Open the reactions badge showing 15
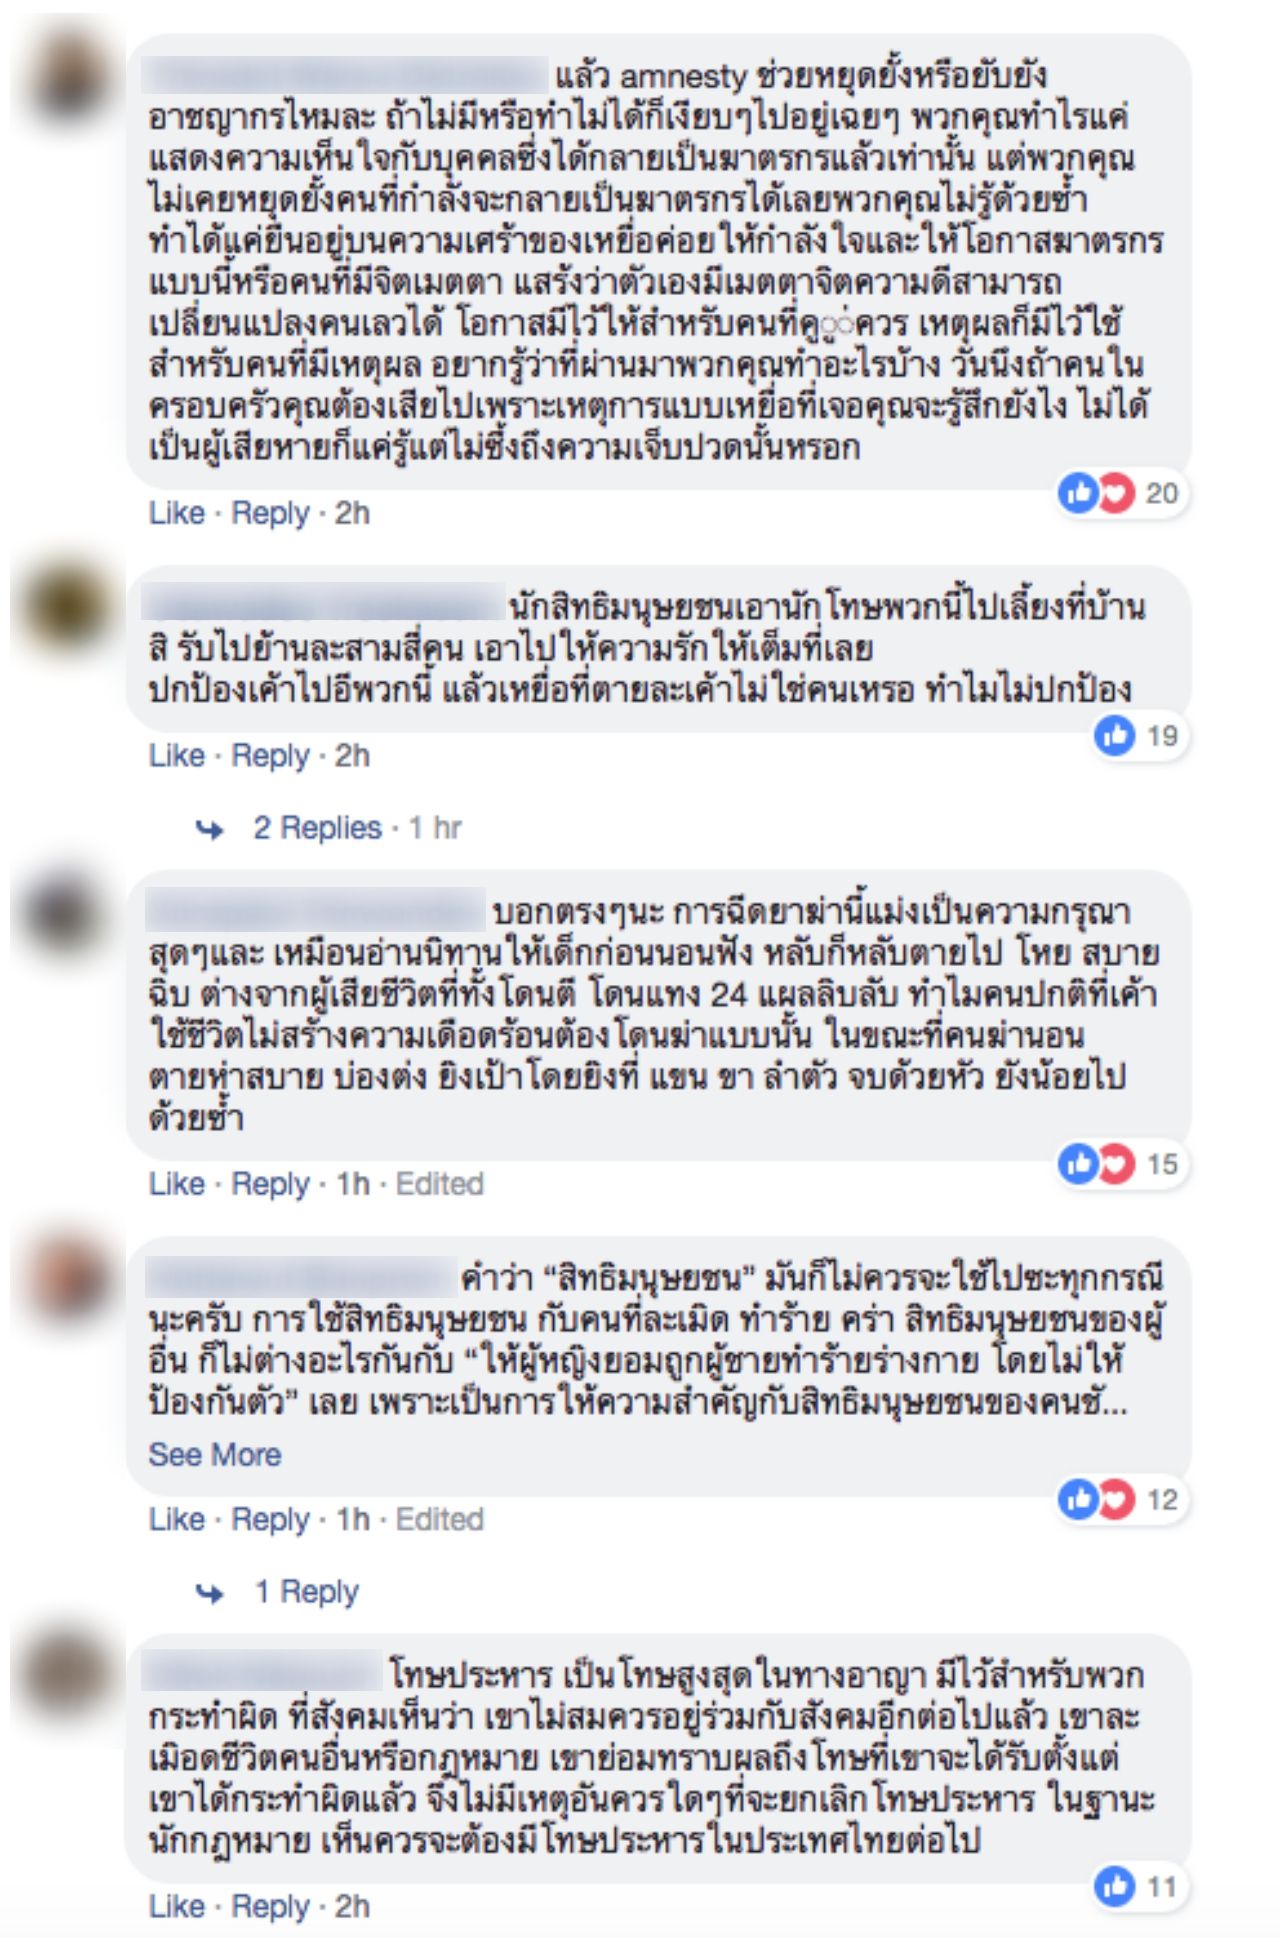 pyautogui.click(x=1122, y=1163)
